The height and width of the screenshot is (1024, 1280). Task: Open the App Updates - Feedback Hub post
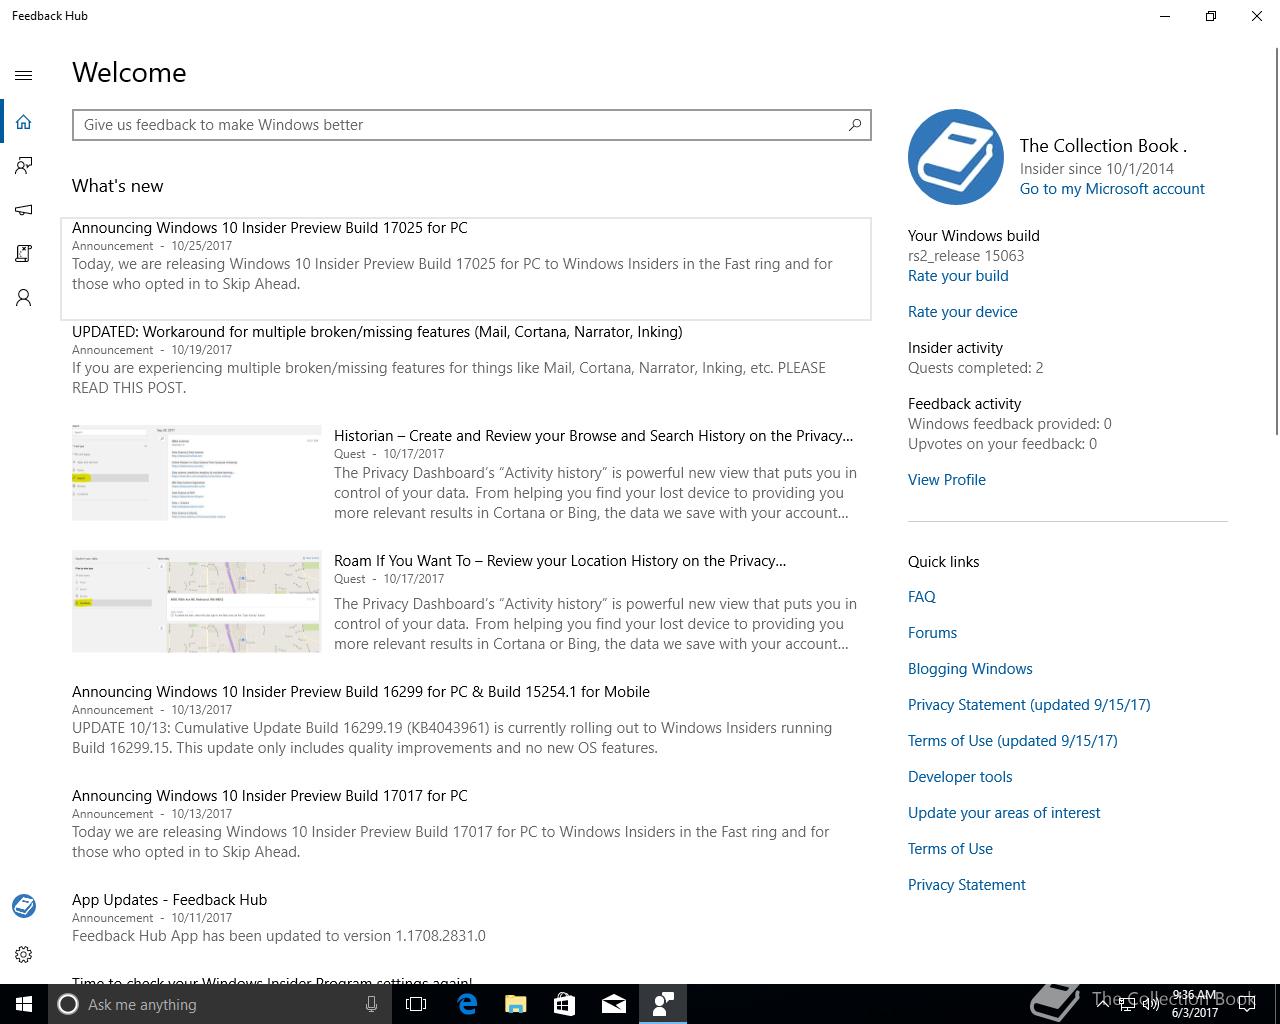169,900
